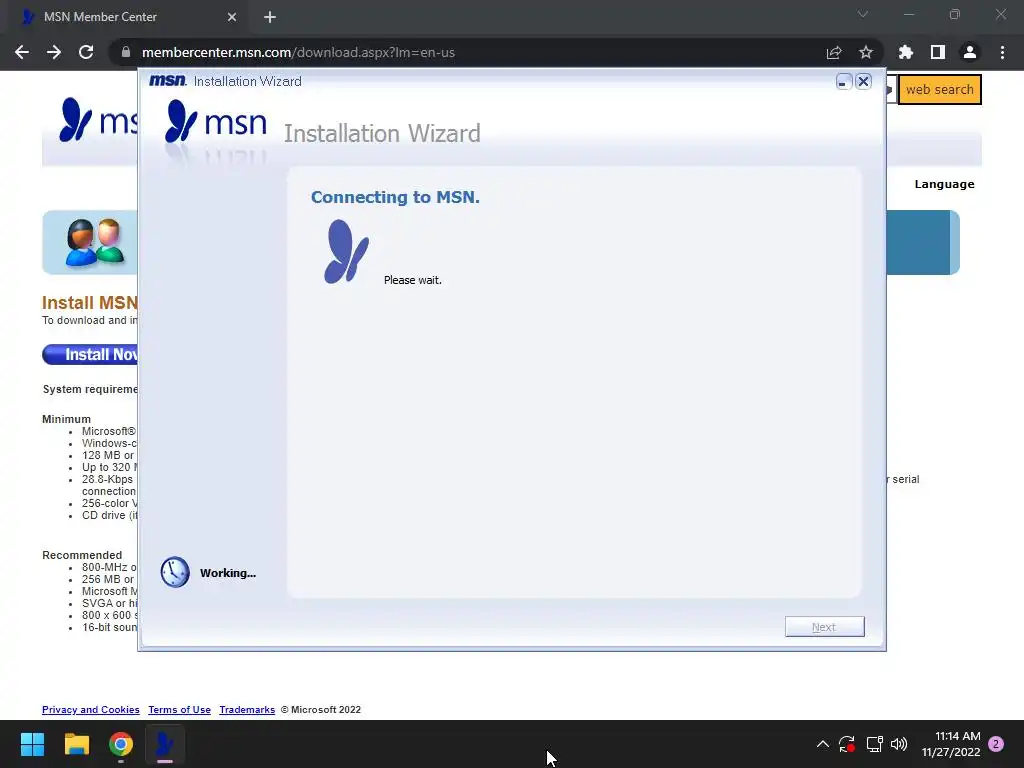Close the MSN Installation Wizard window
This screenshot has height=768, width=1024.
coord(863,82)
